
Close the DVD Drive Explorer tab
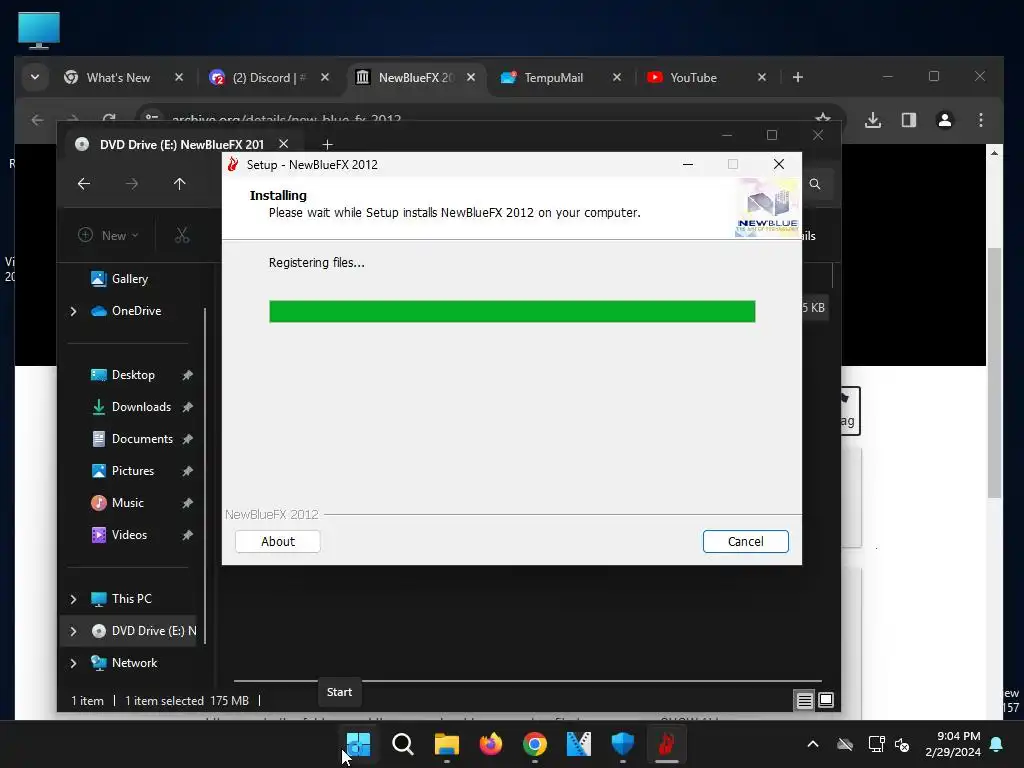(283, 144)
